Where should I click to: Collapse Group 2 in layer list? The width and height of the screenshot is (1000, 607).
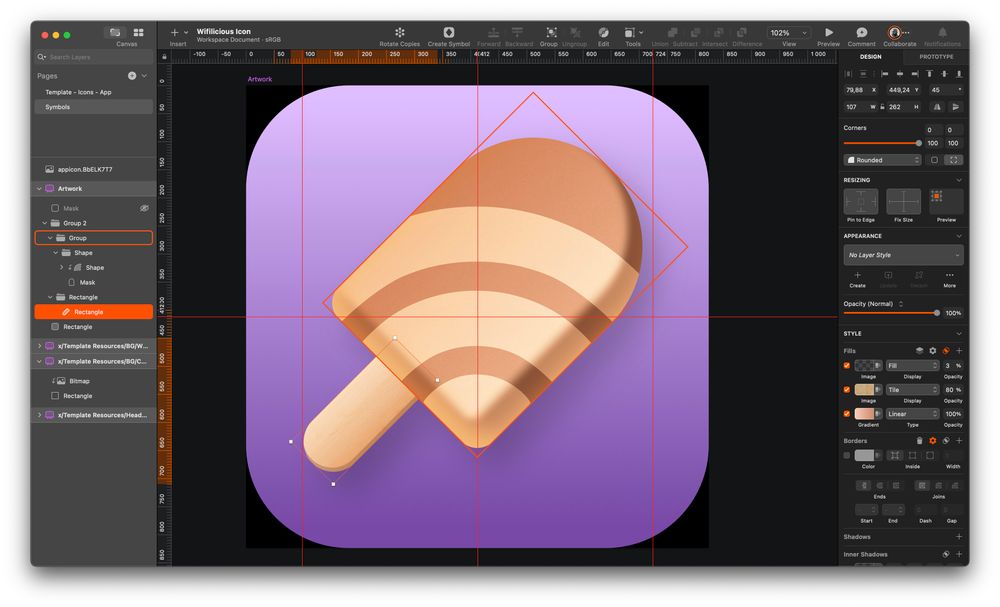(x=45, y=223)
